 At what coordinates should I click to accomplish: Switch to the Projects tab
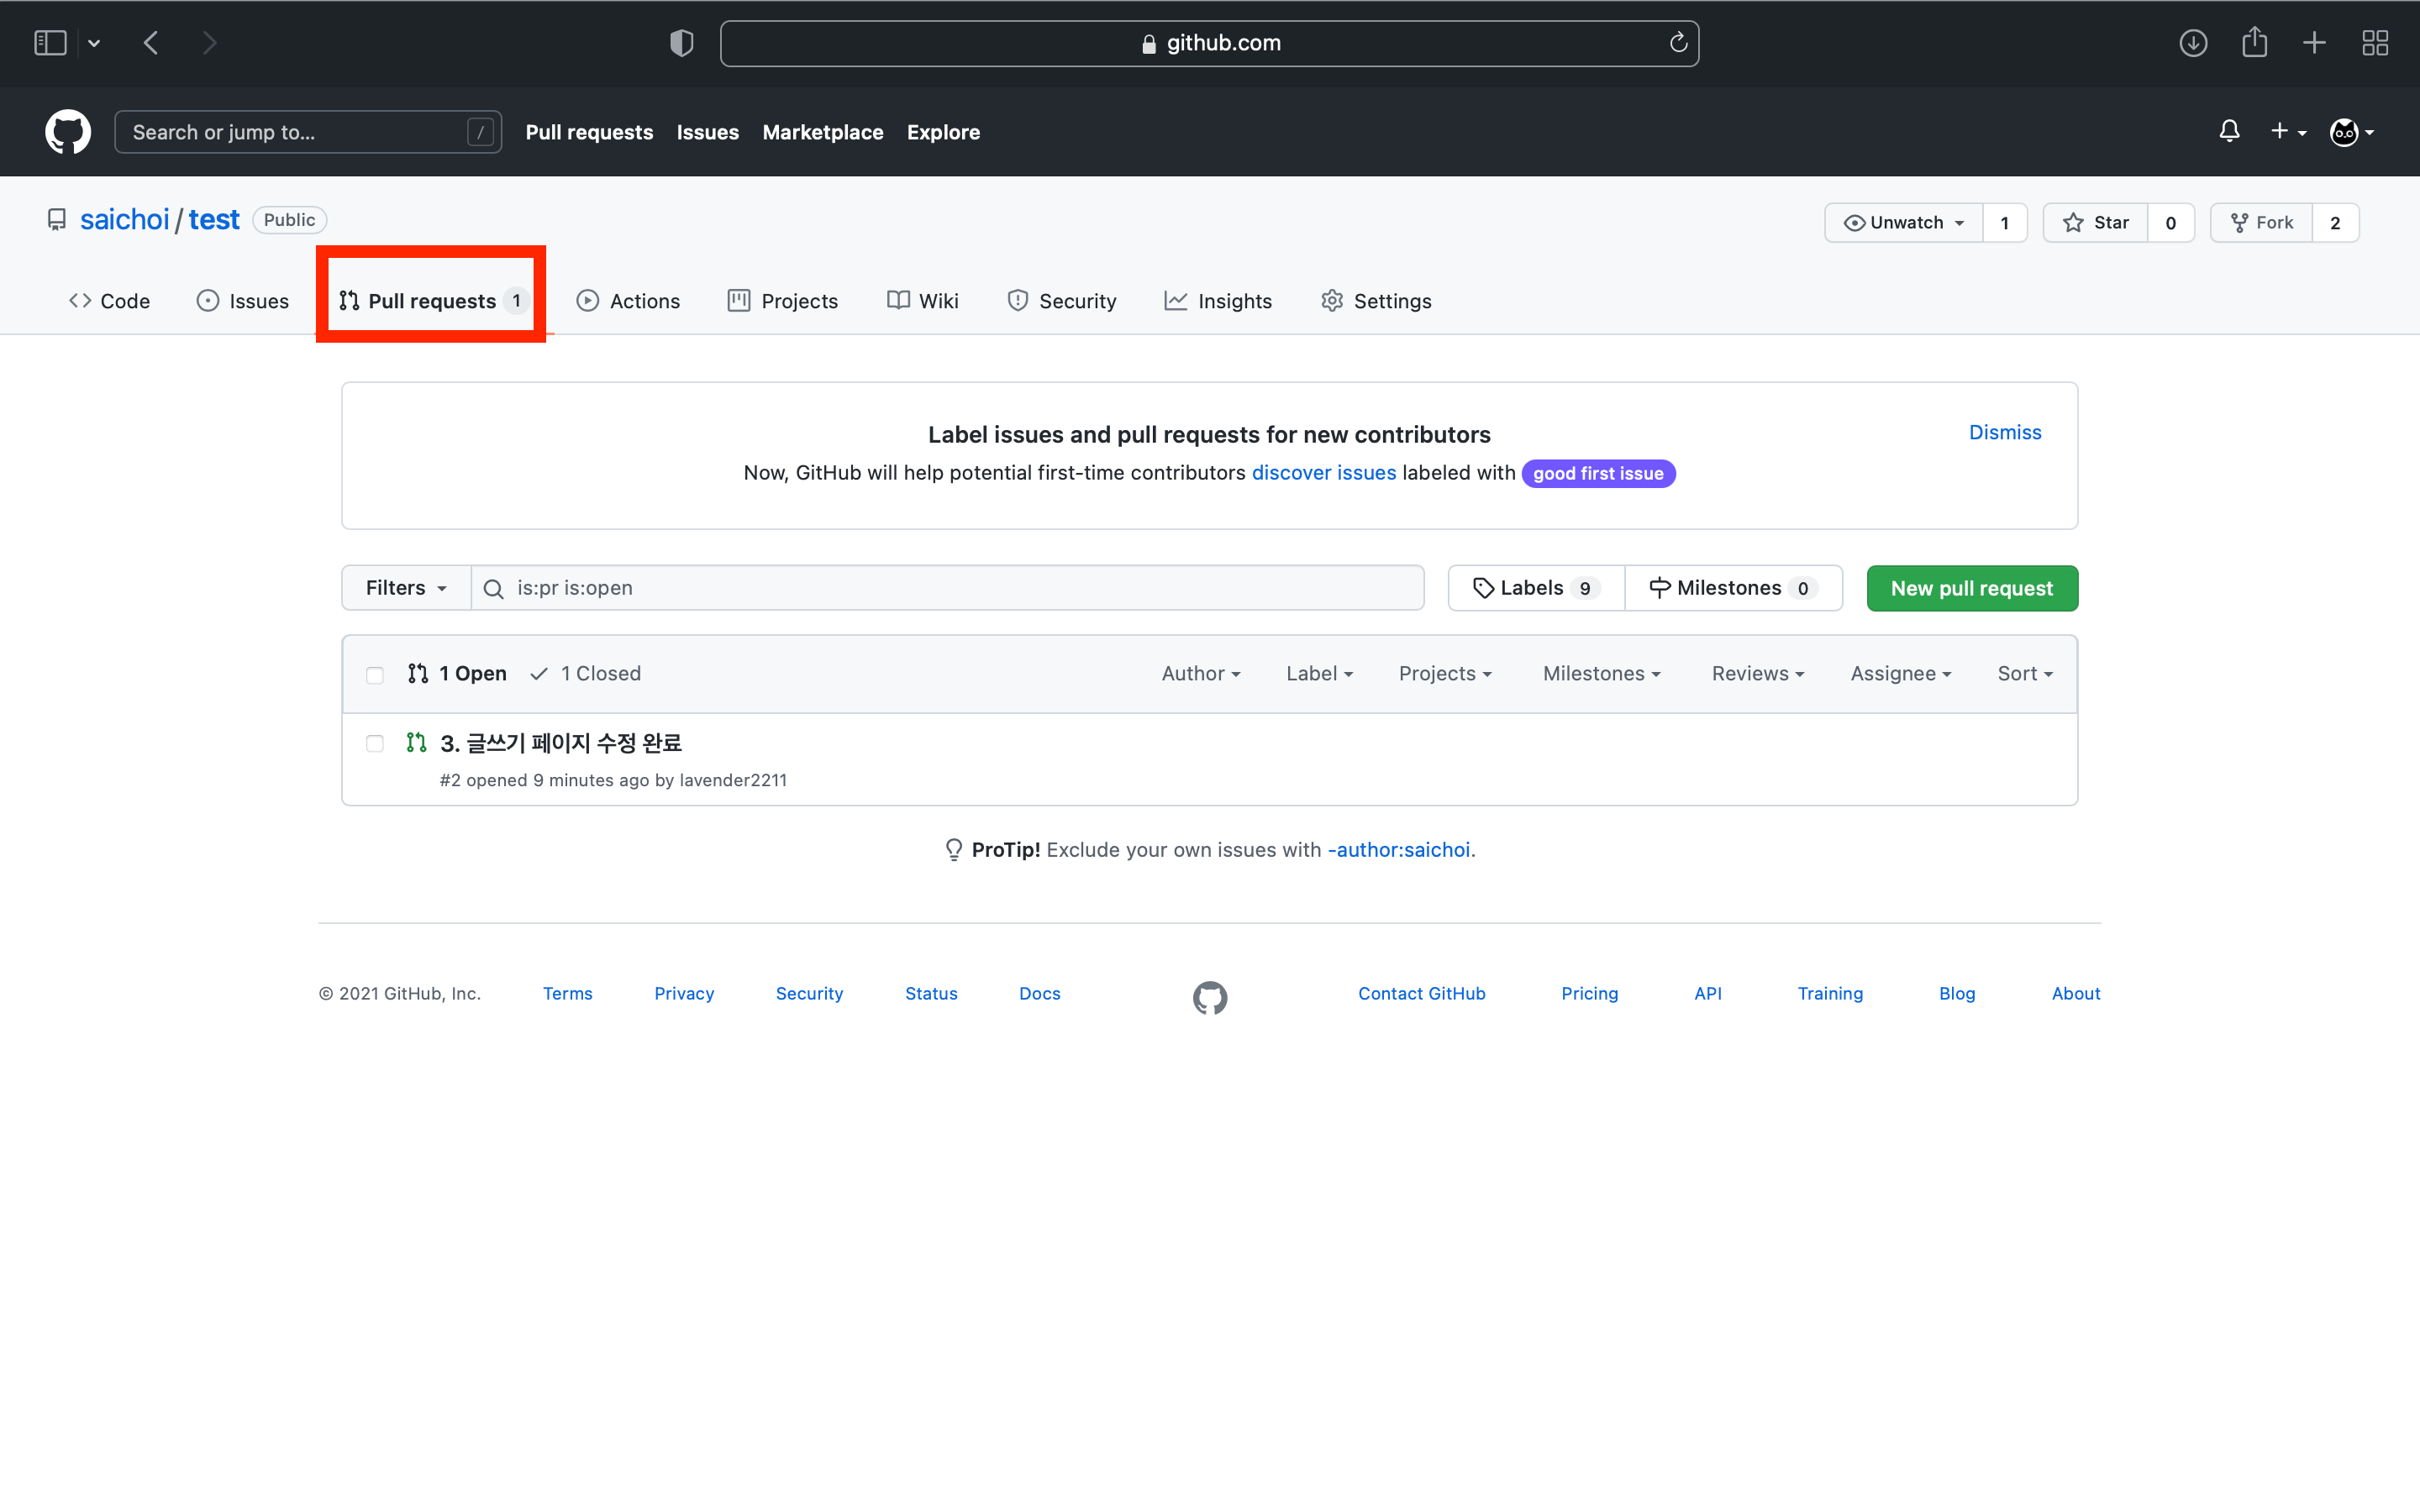tap(782, 301)
